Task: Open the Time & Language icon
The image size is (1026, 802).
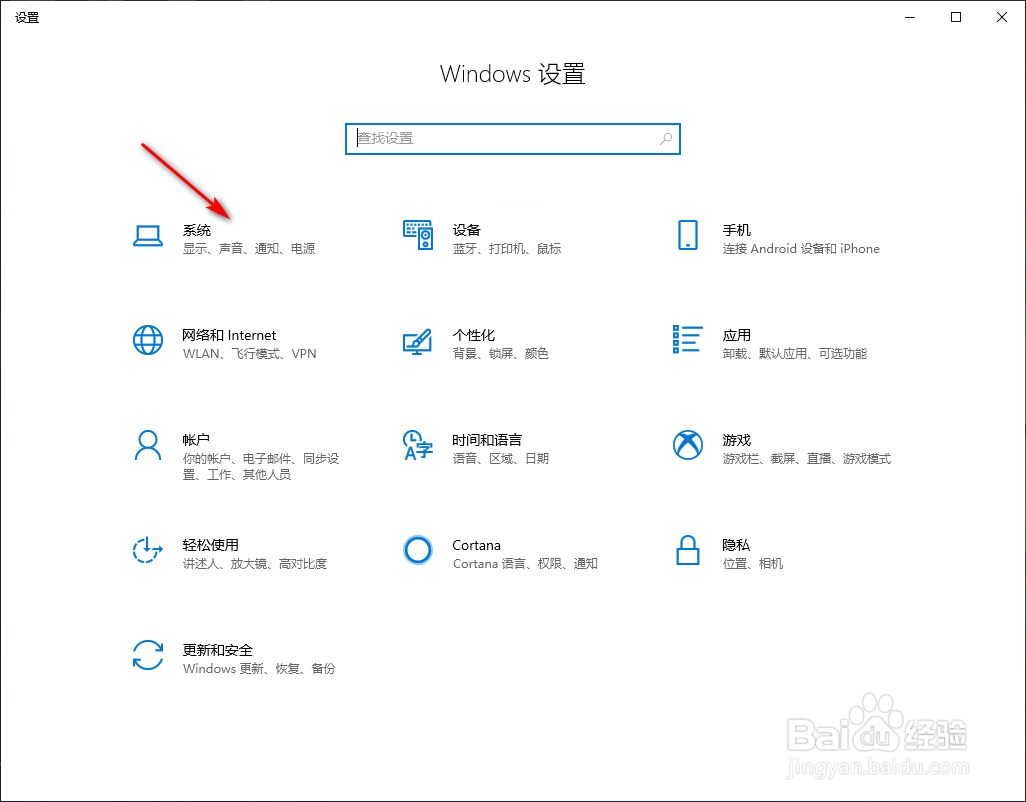Action: 418,445
